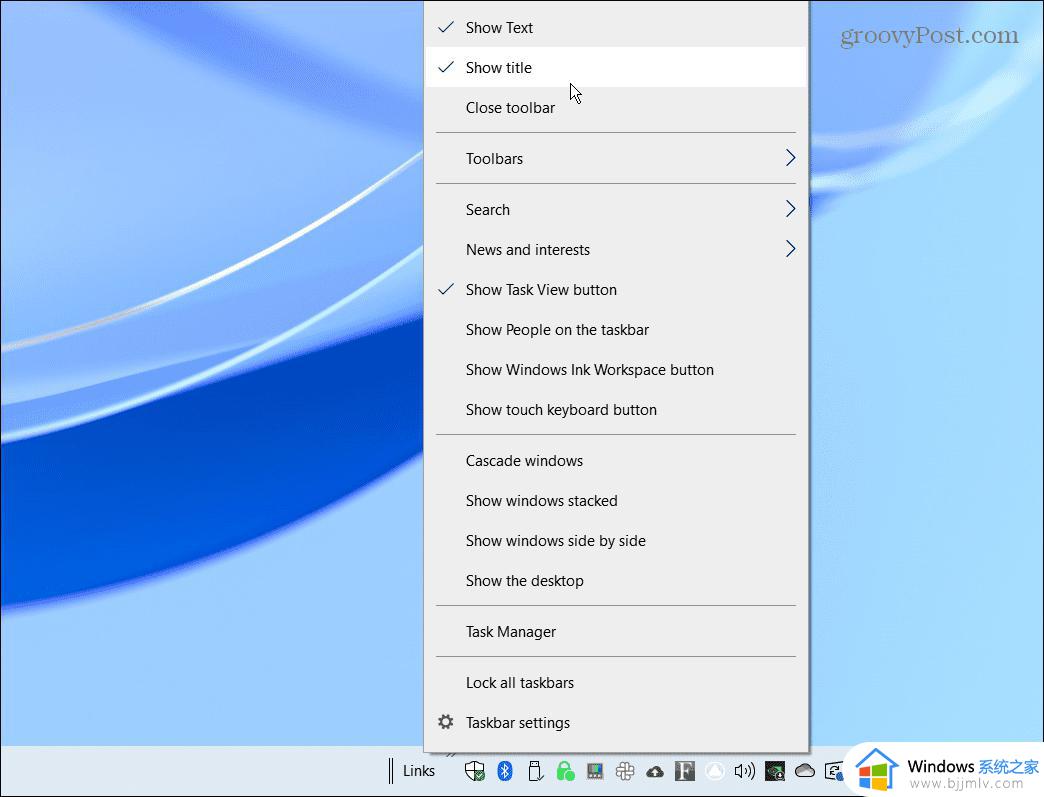Click the white circular triangle tray icon
1044x797 pixels.
(x=715, y=771)
